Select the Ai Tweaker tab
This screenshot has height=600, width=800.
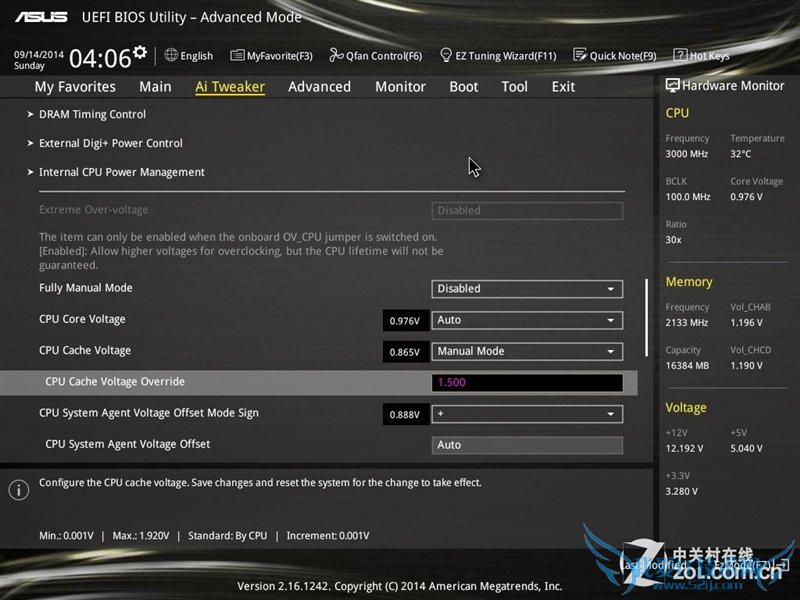pyautogui.click(x=230, y=87)
